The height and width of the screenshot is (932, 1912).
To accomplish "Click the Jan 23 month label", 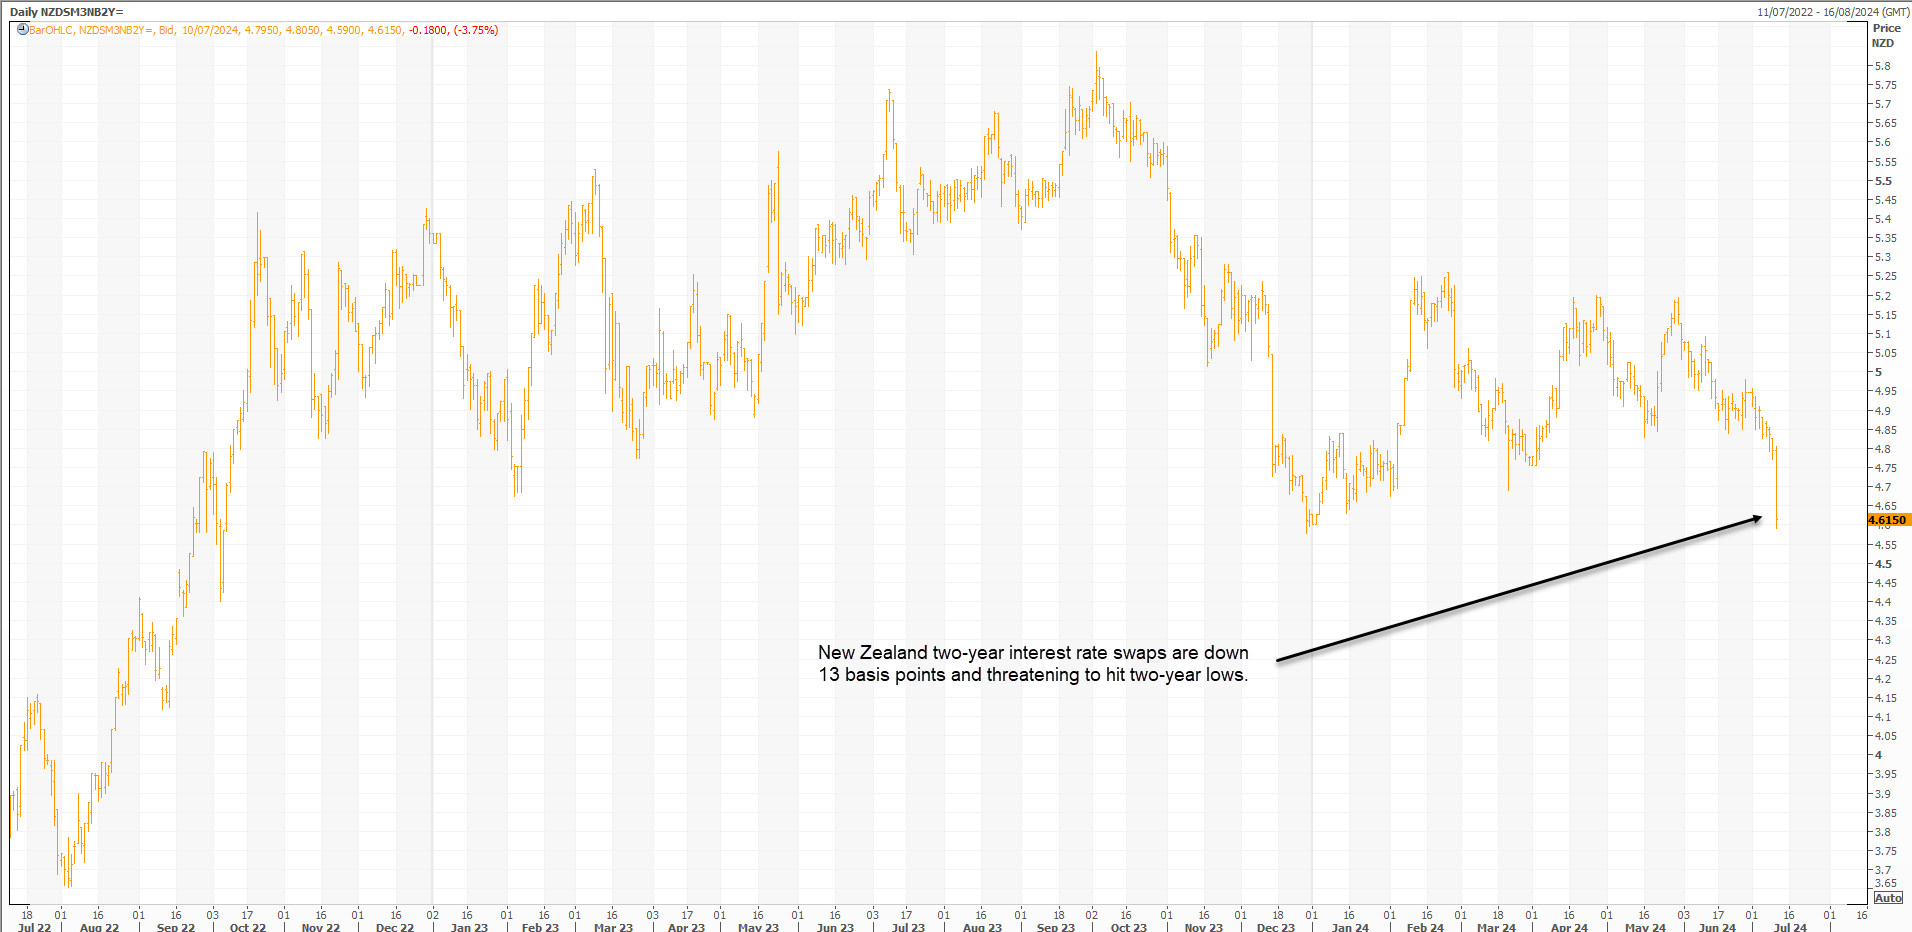I will pos(469,927).
